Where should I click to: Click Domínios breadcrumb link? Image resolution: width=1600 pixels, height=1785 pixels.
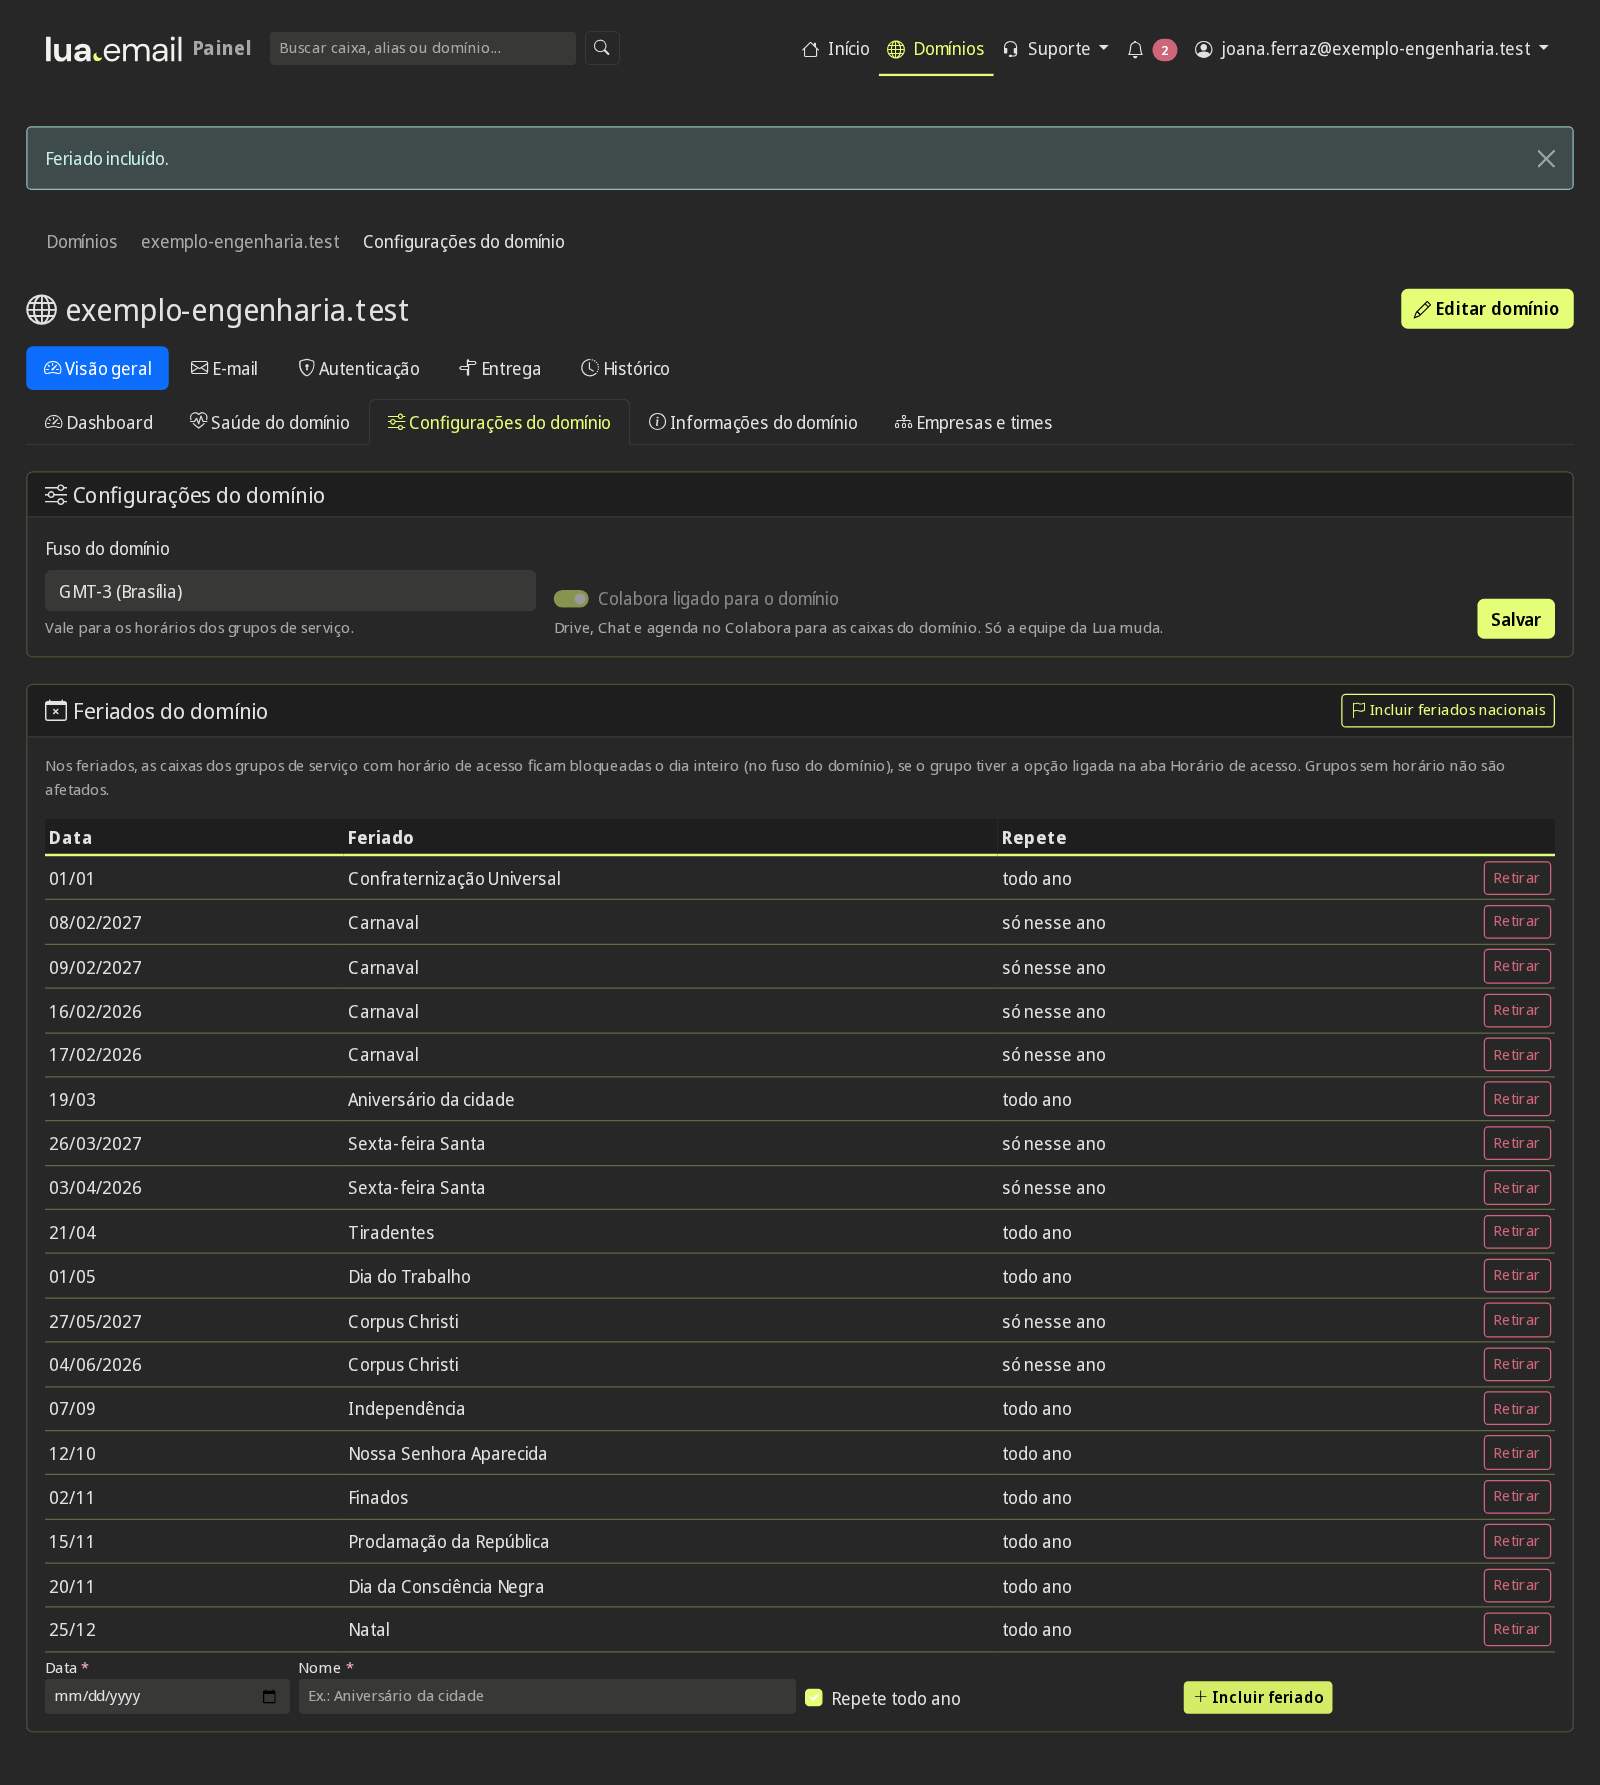pos(82,242)
